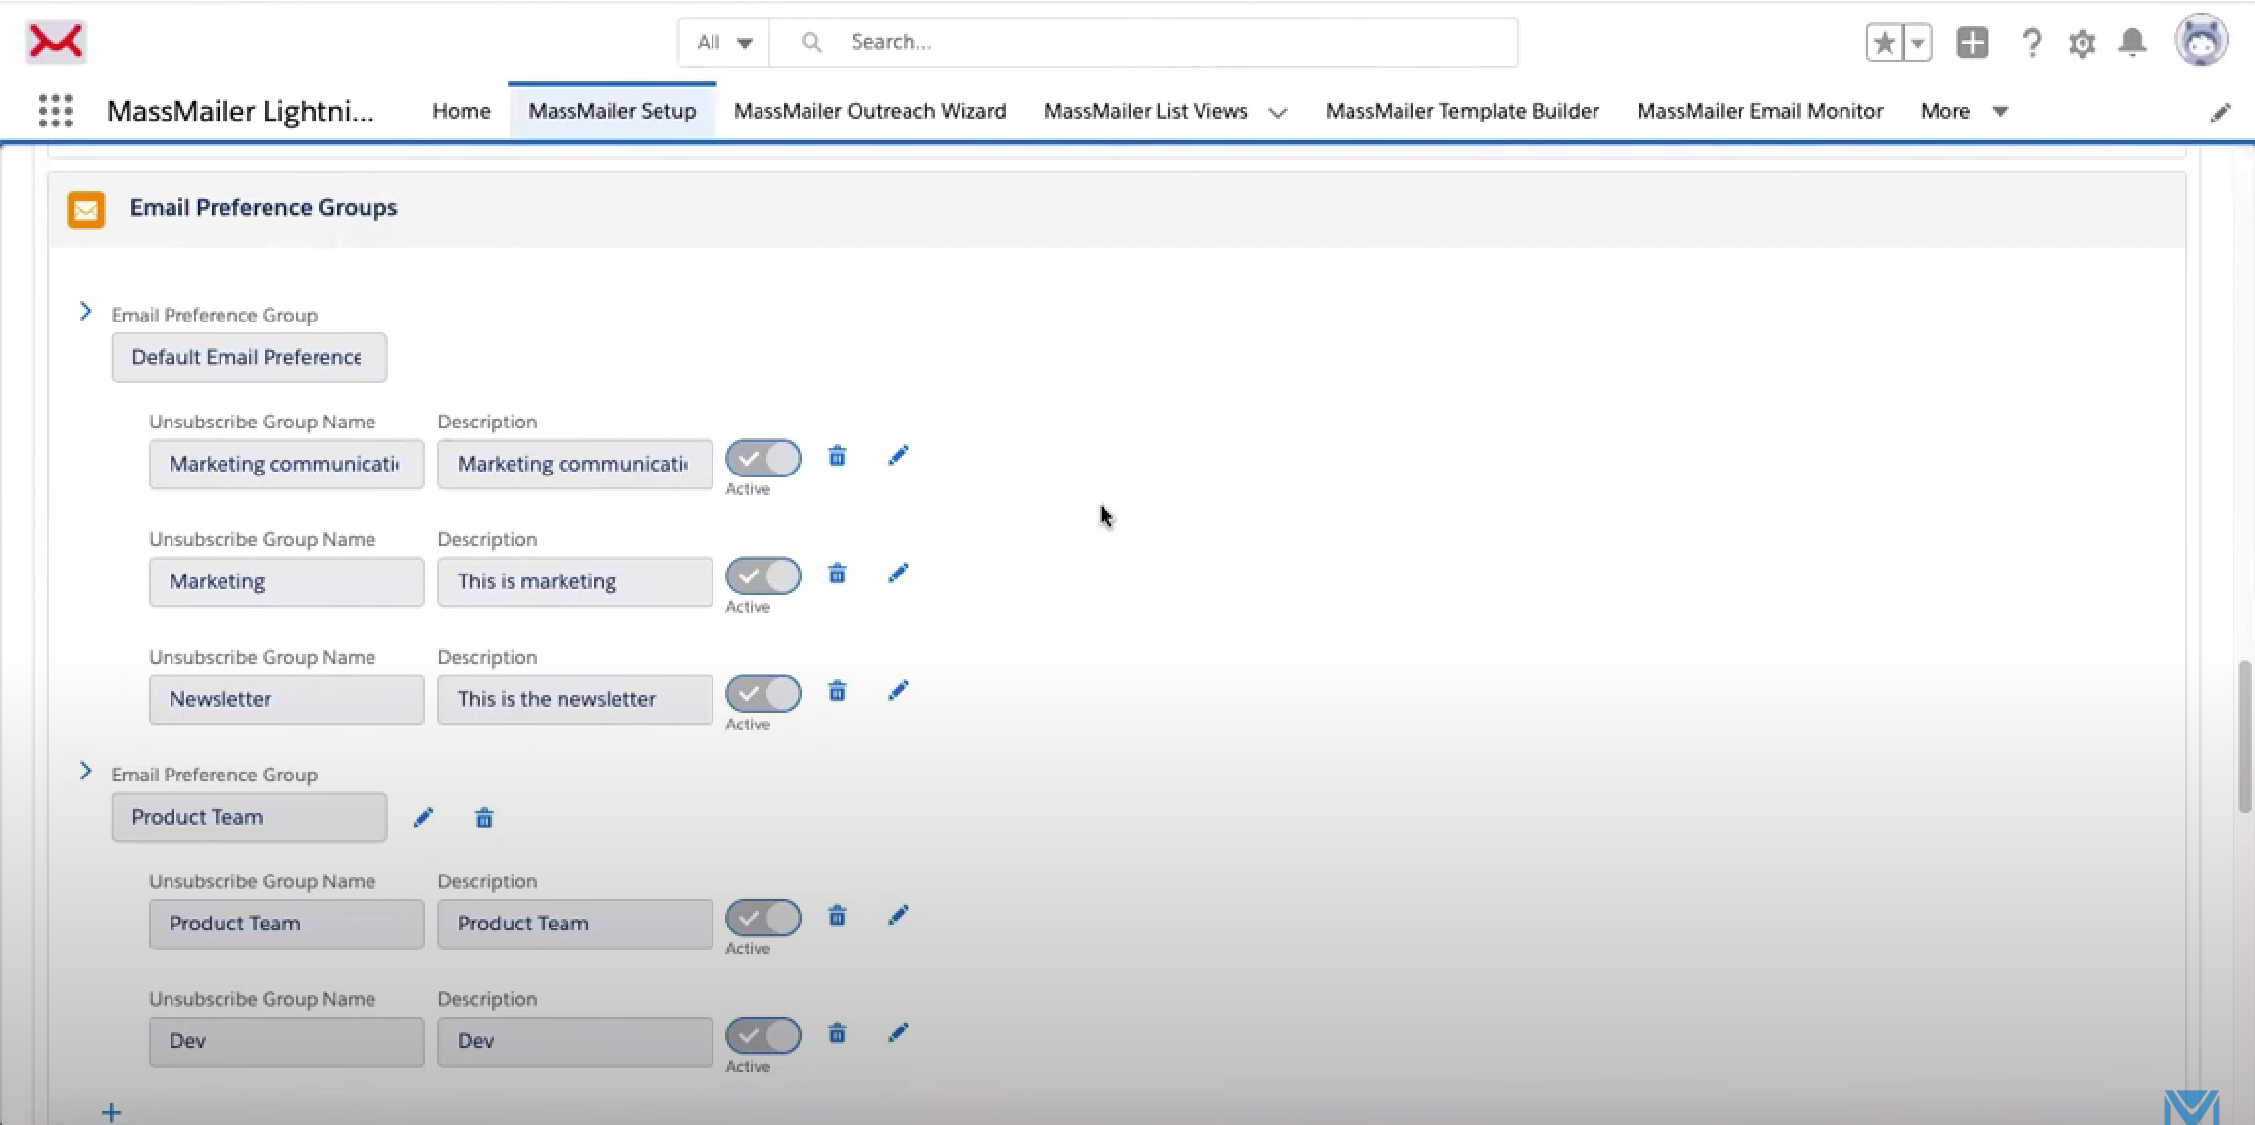Delete the Product Team email preference group
The width and height of the screenshot is (2255, 1125).
click(x=484, y=818)
